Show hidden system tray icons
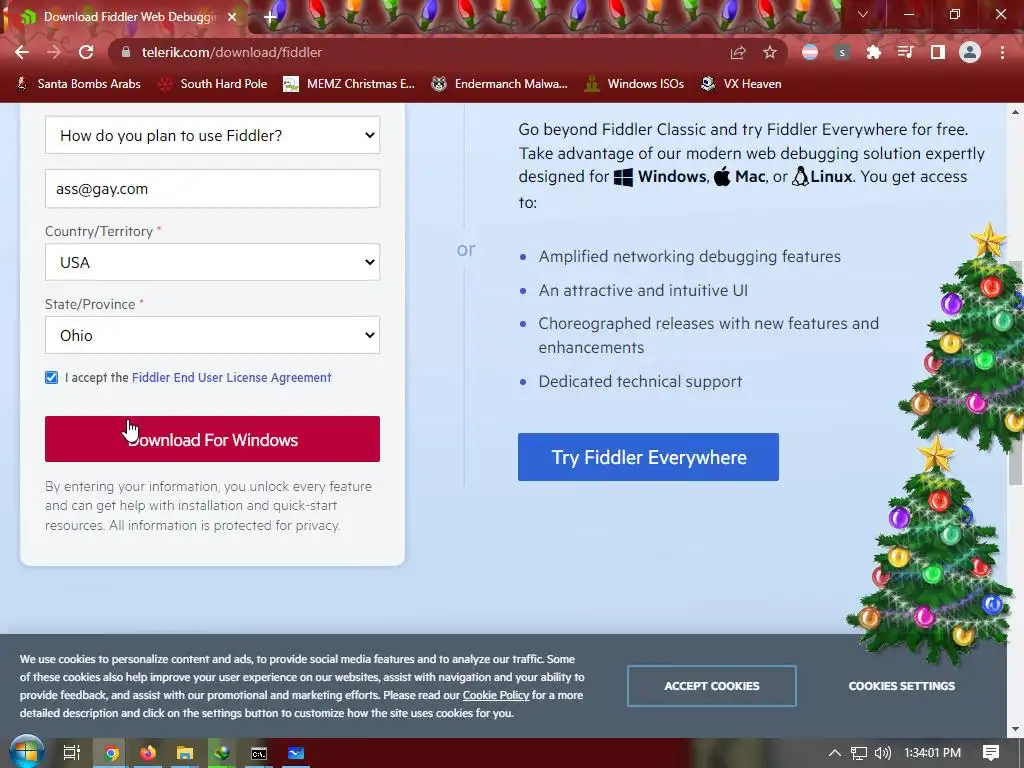 [x=835, y=753]
